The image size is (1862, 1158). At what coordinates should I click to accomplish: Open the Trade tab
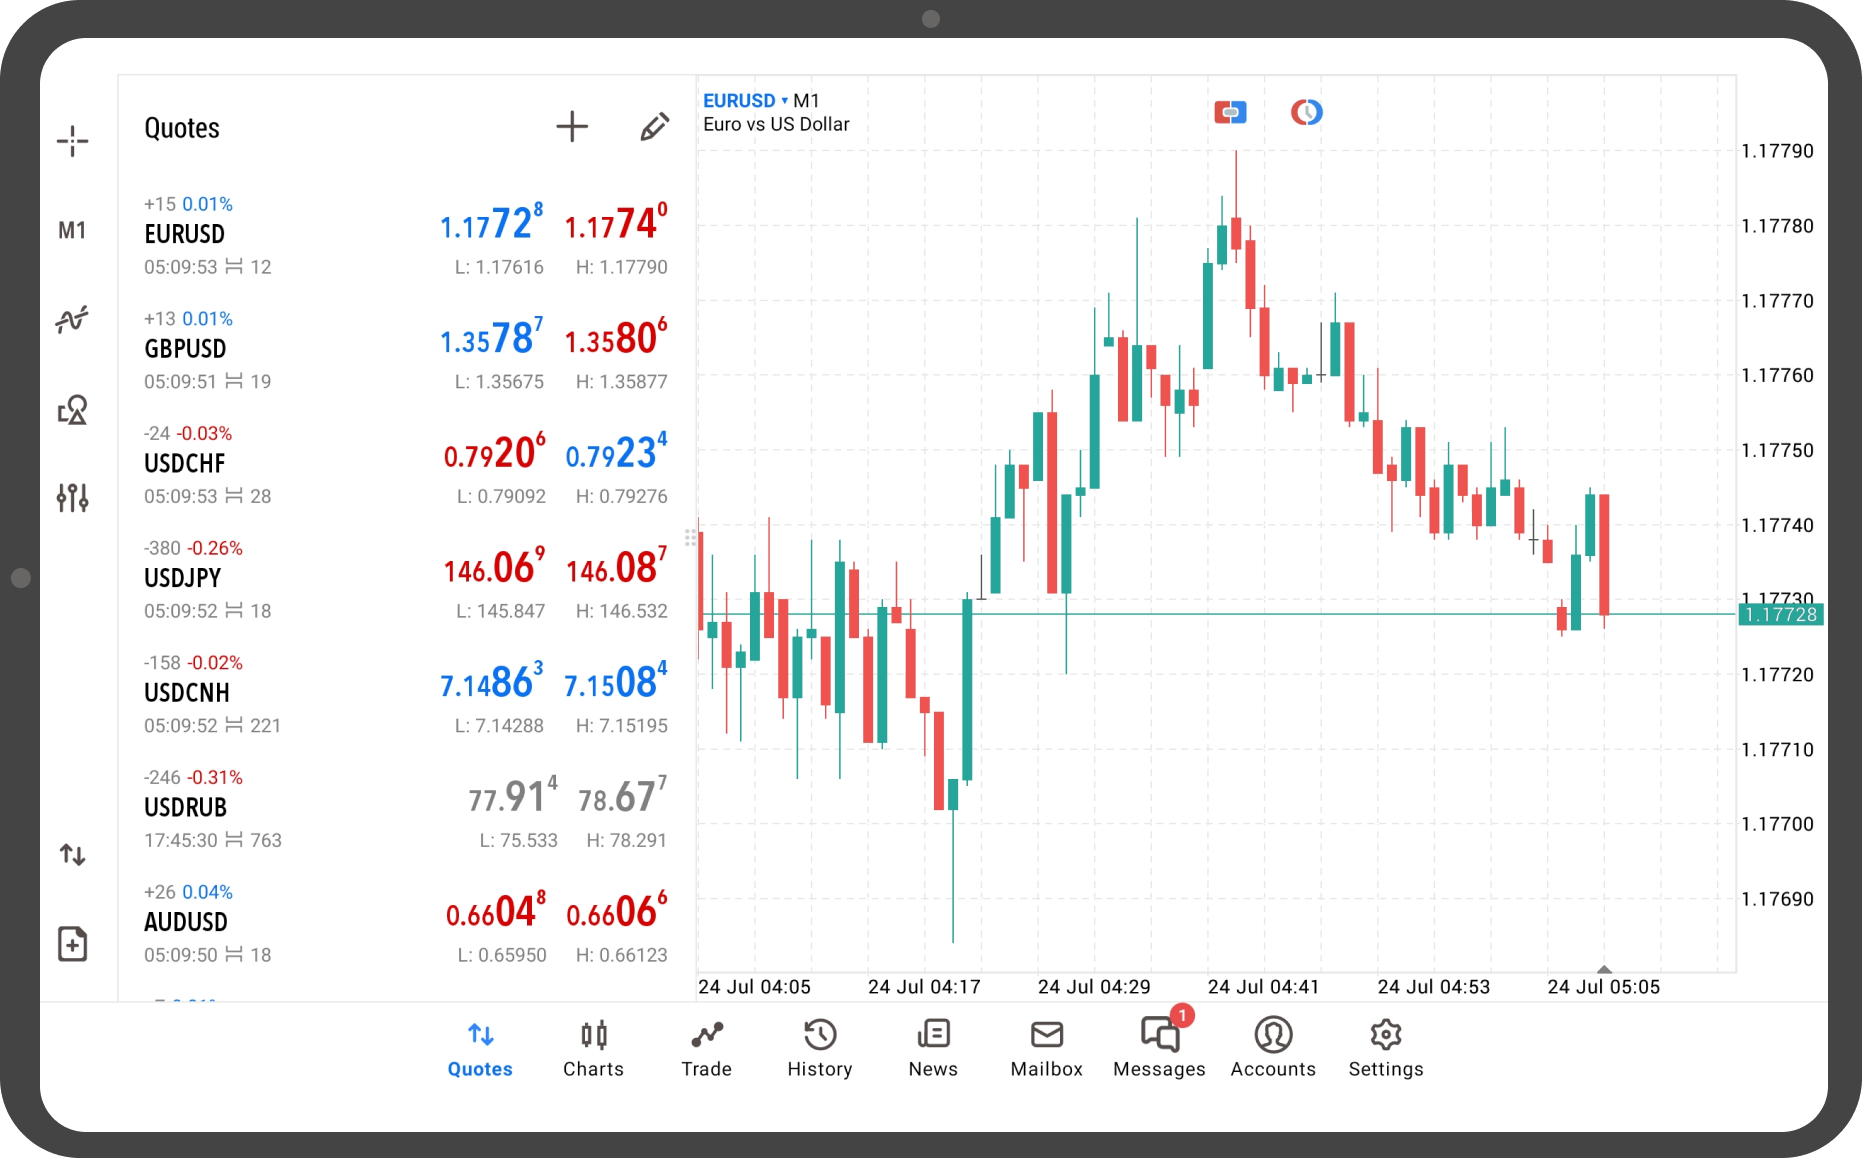pos(706,1048)
